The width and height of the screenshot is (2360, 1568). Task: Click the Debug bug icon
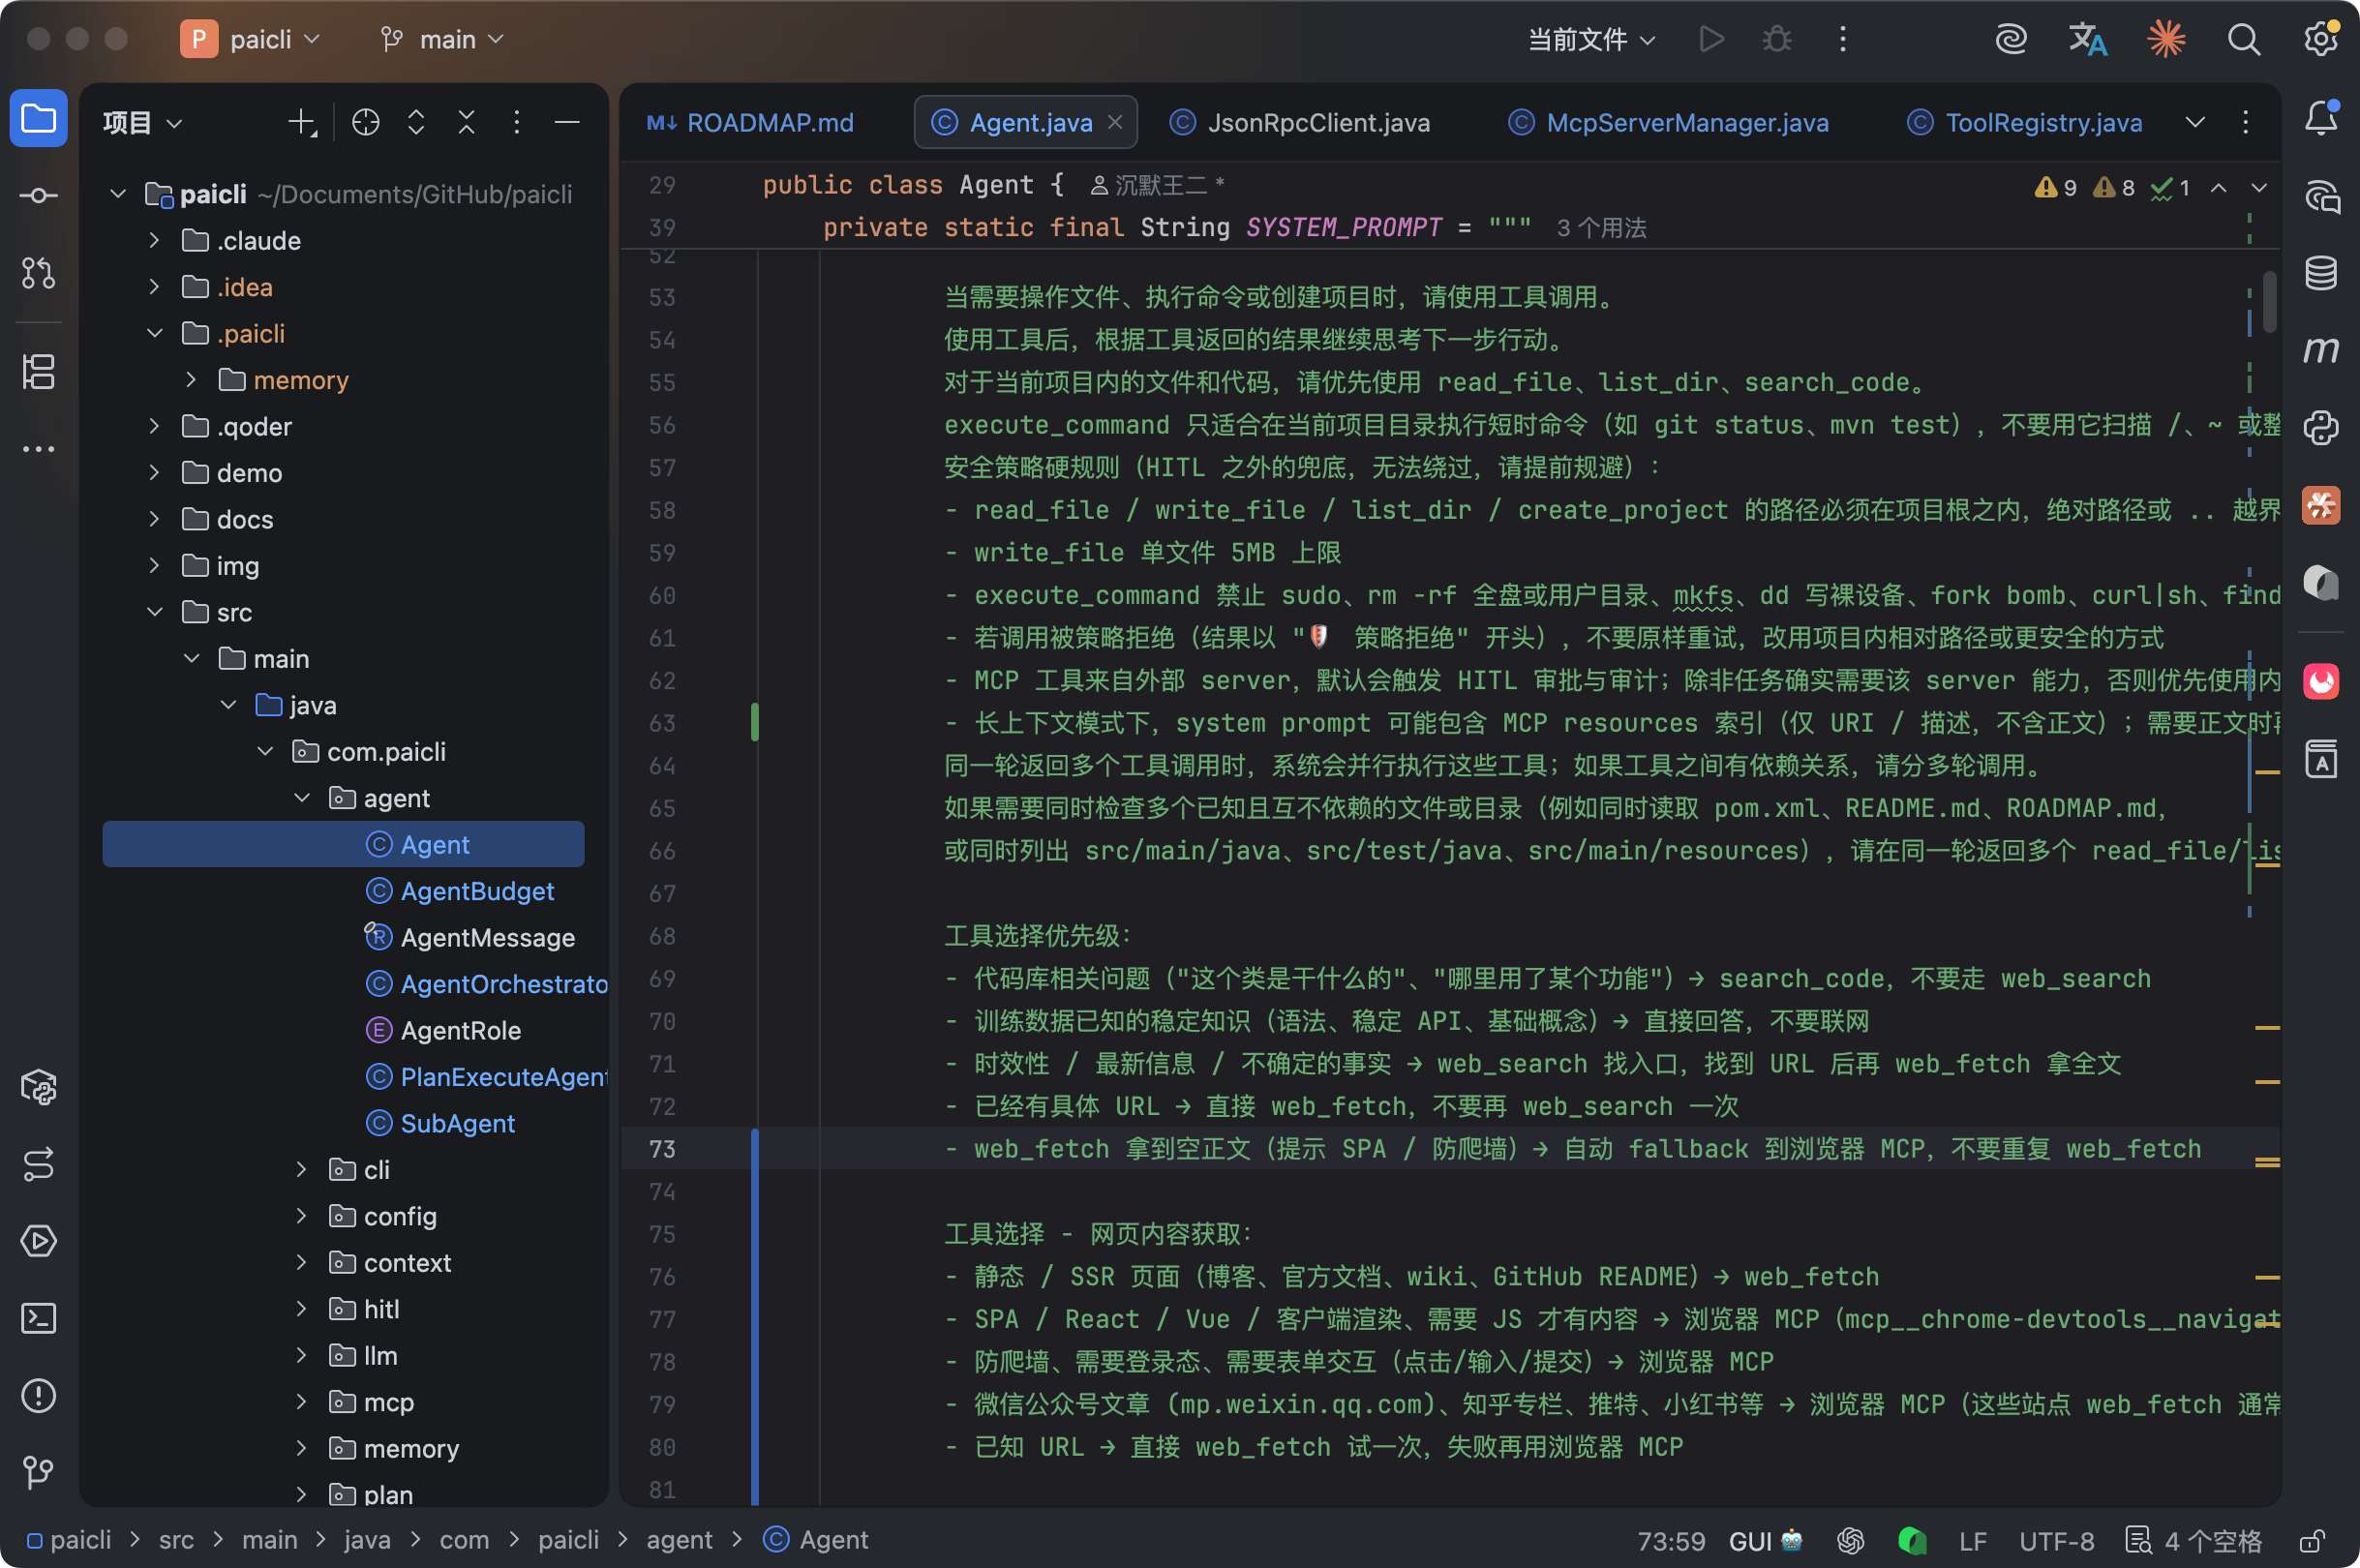pyautogui.click(x=1777, y=39)
